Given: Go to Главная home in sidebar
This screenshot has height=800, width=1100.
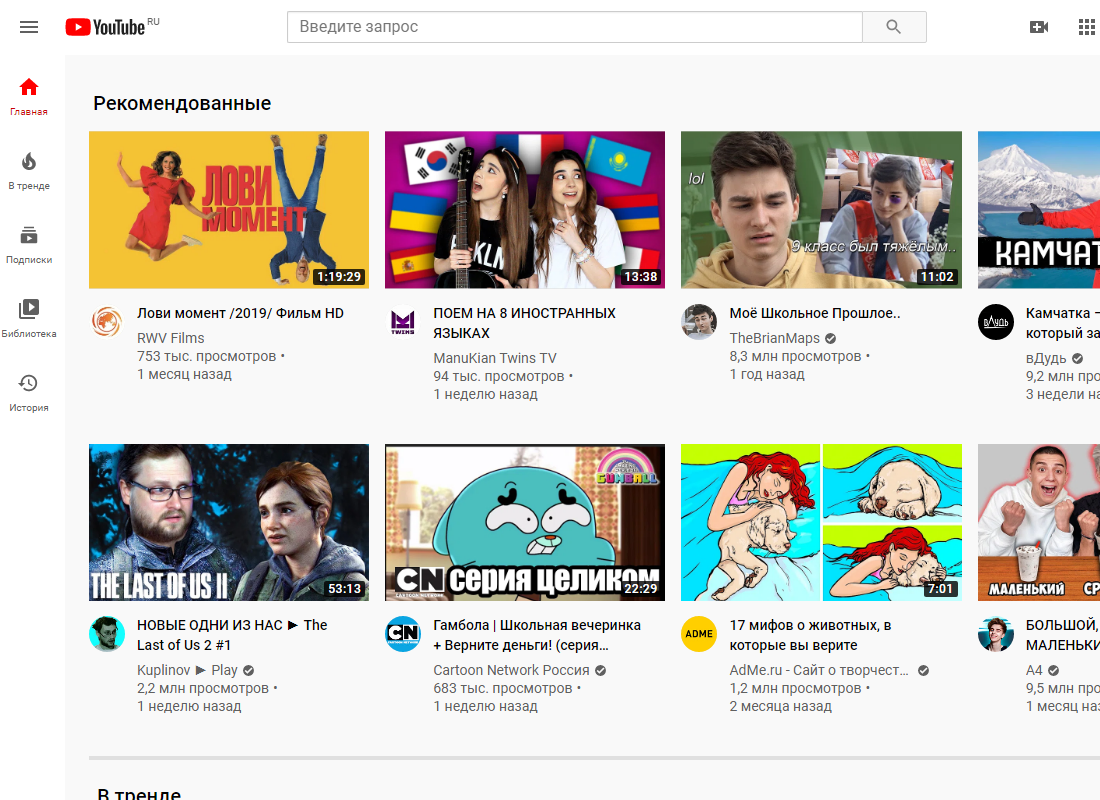Looking at the screenshot, I should [x=29, y=97].
